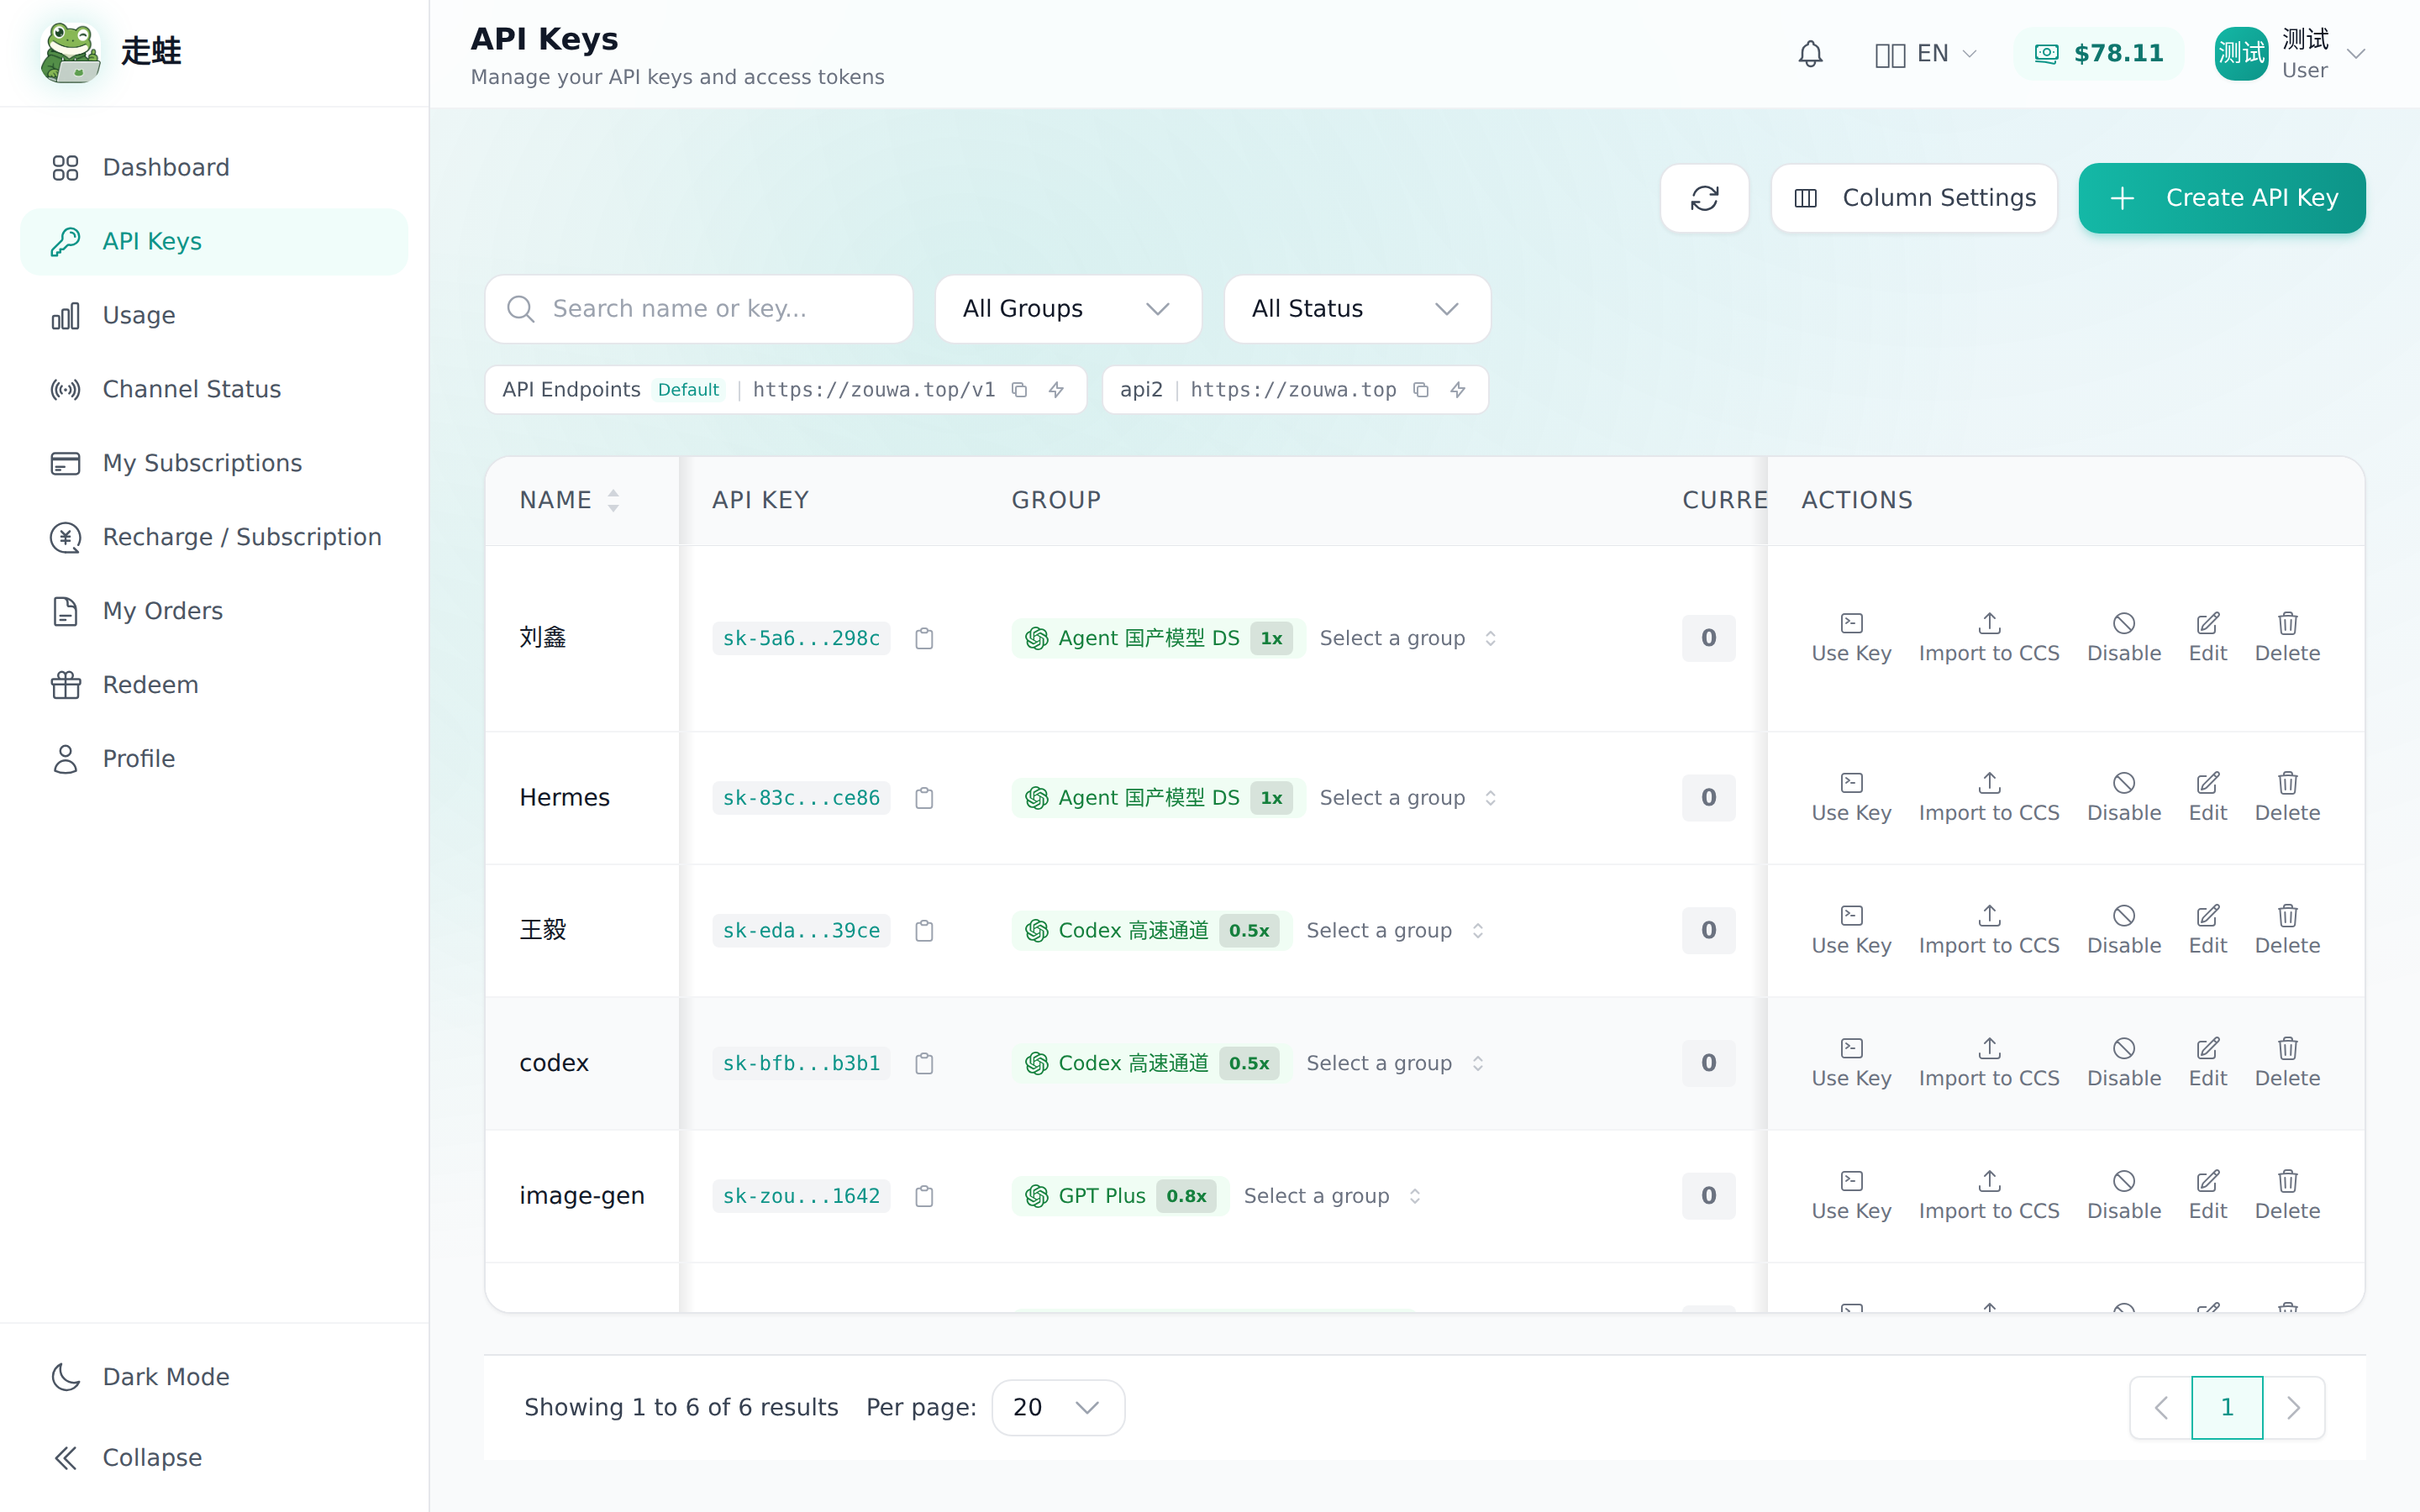Open Channel Status page
This screenshot has height=1512, width=2420.
click(214, 389)
